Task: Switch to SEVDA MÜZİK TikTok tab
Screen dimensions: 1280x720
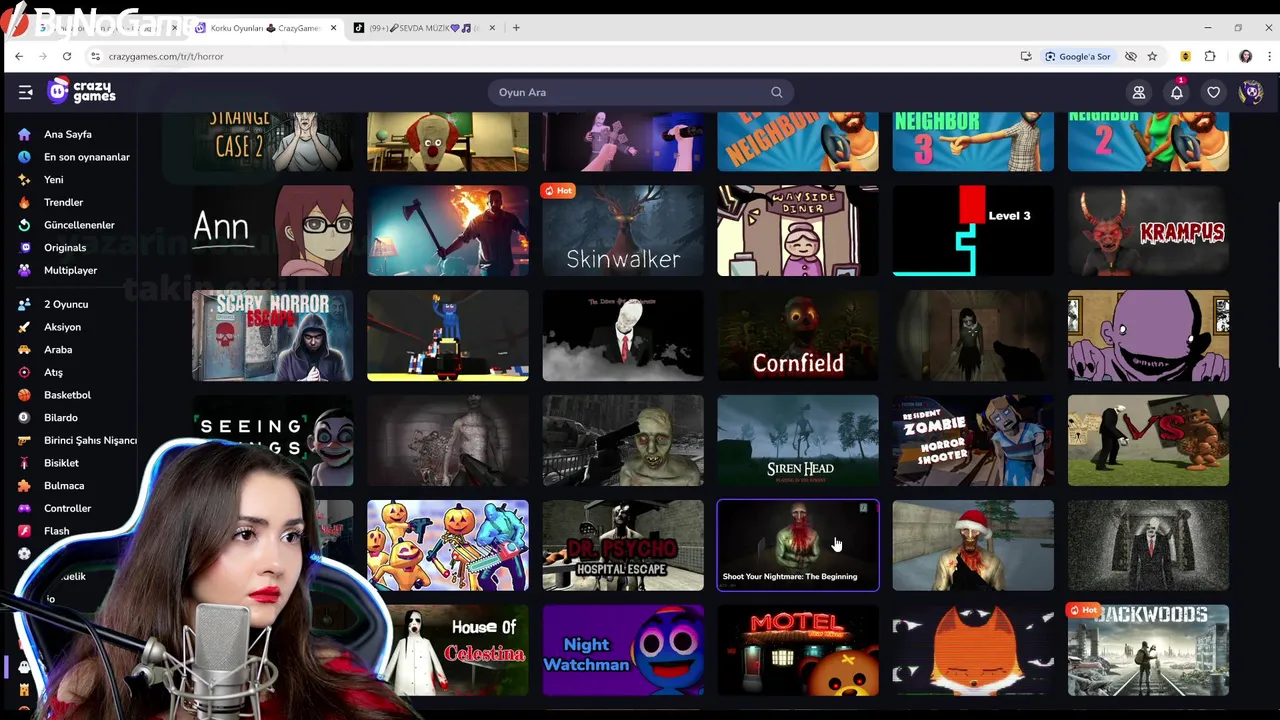Action: [425, 28]
